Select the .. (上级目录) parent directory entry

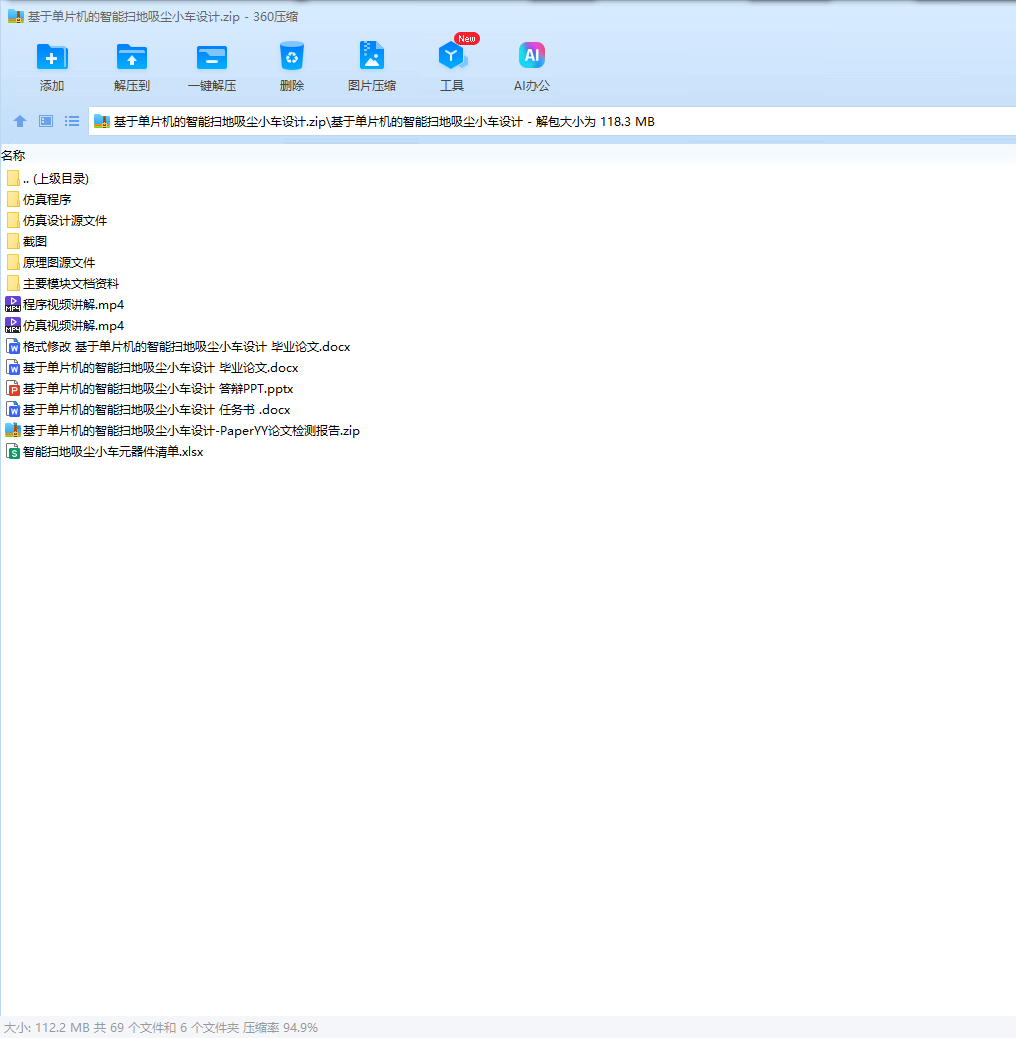(x=56, y=179)
